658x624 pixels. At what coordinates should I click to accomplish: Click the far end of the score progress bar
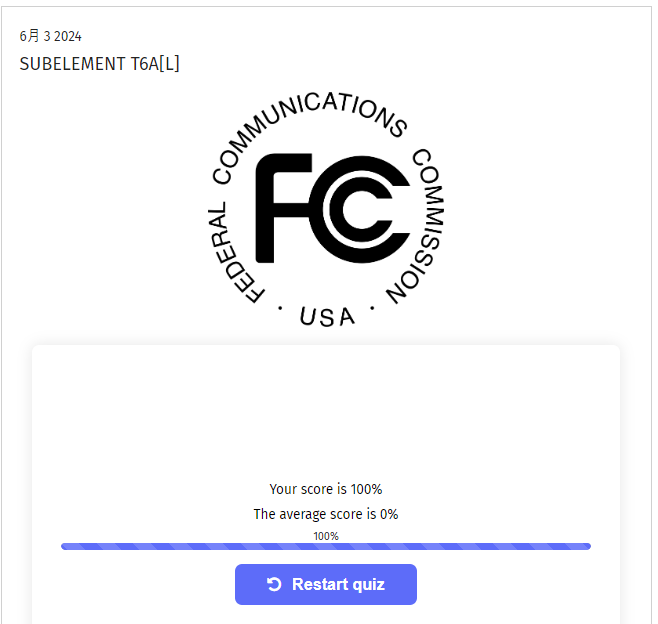tap(586, 546)
